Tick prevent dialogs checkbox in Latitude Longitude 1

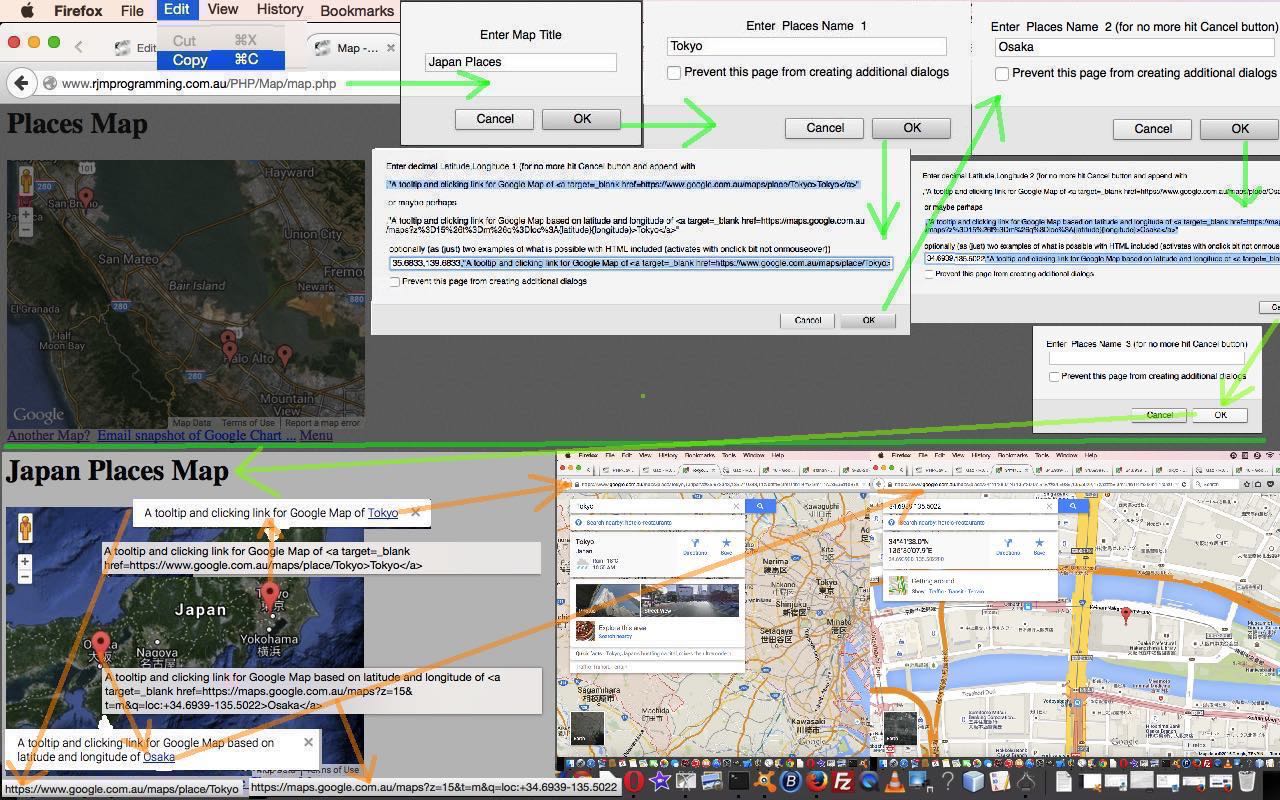395,281
